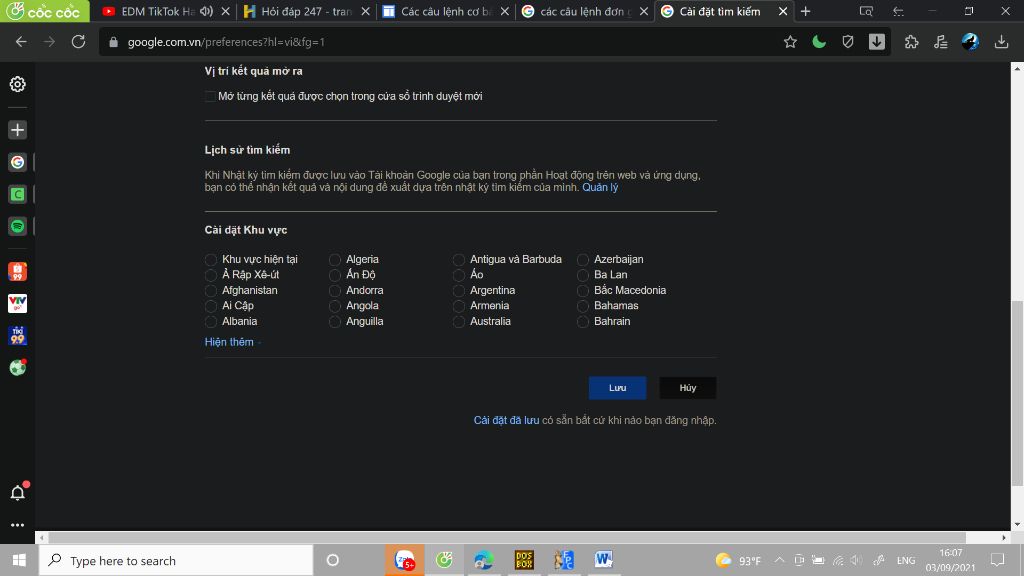The image size is (1024, 576).
Task: Select Argentina as the region
Action: coord(458,291)
